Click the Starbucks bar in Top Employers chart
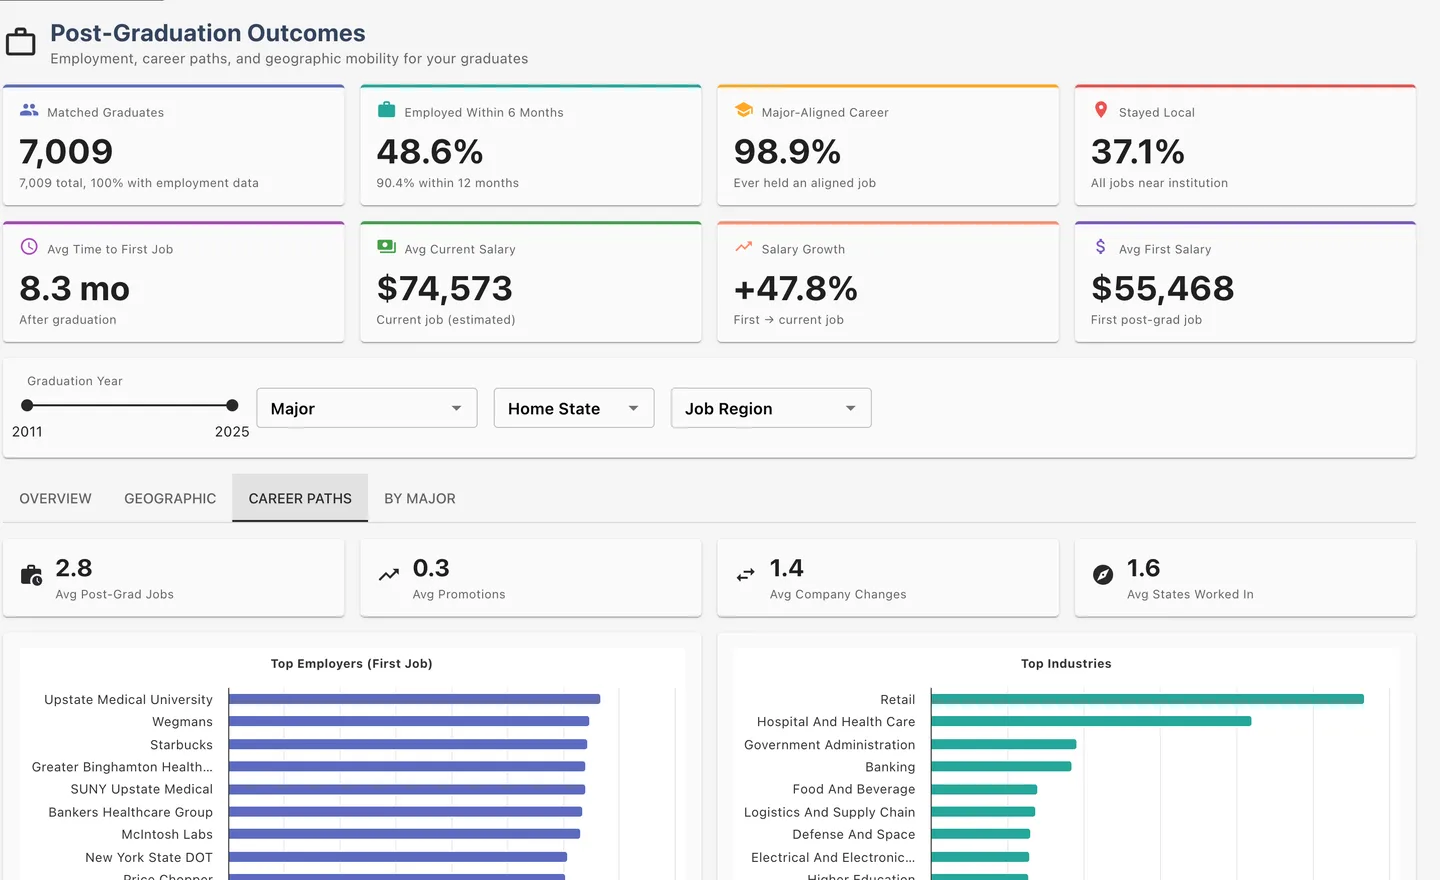The image size is (1440, 880). [x=408, y=744]
